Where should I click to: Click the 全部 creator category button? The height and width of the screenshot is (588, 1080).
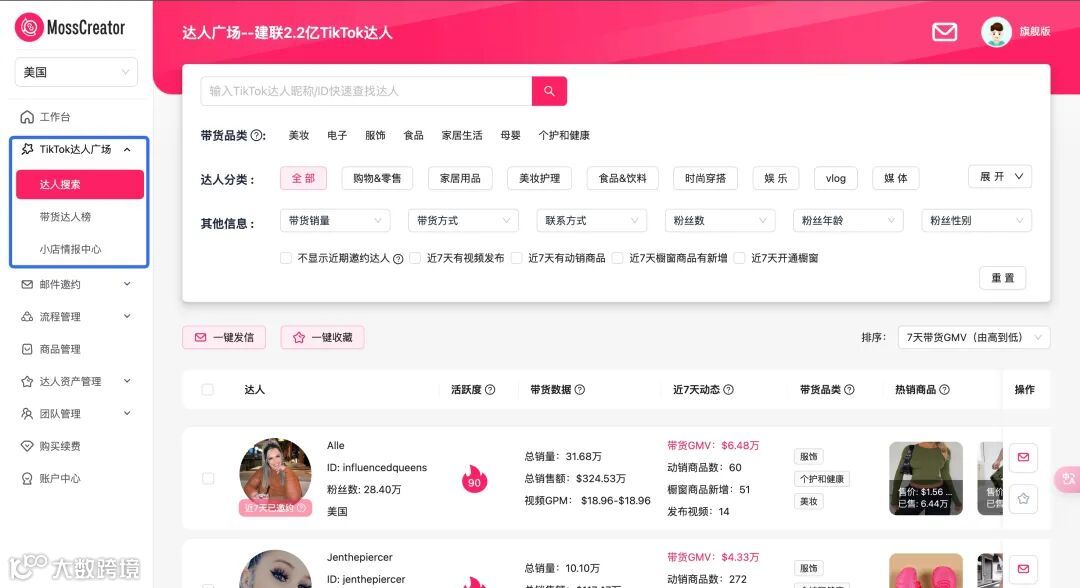pos(303,178)
